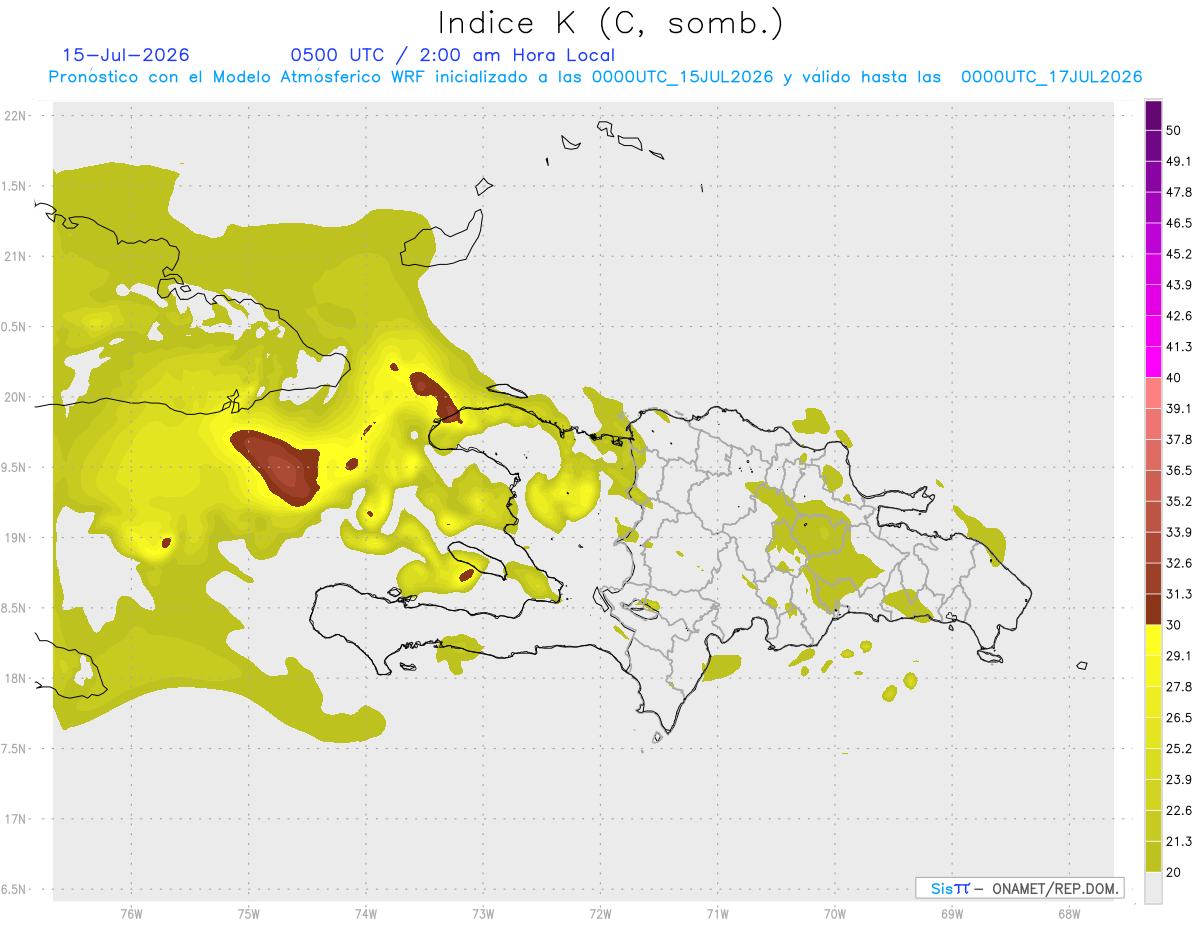1200x927 pixels.
Task: Click the salmon swatch between 39.1 and 40
Action: coord(1153,393)
